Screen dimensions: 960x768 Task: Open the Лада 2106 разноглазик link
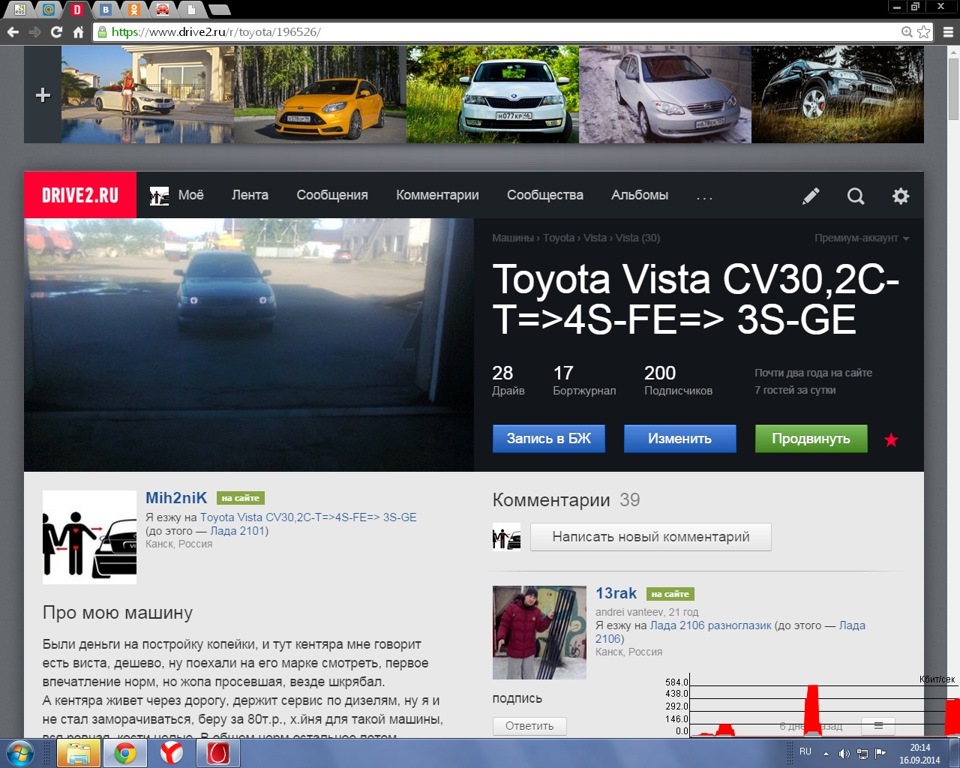click(x=710, y=625)
